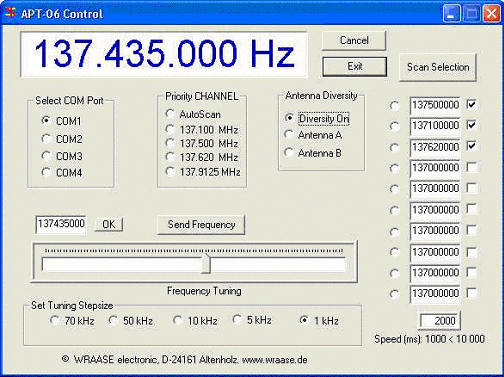
Task: Uncheck the checkbox next to 137620000
Action: tap(472, 146)
